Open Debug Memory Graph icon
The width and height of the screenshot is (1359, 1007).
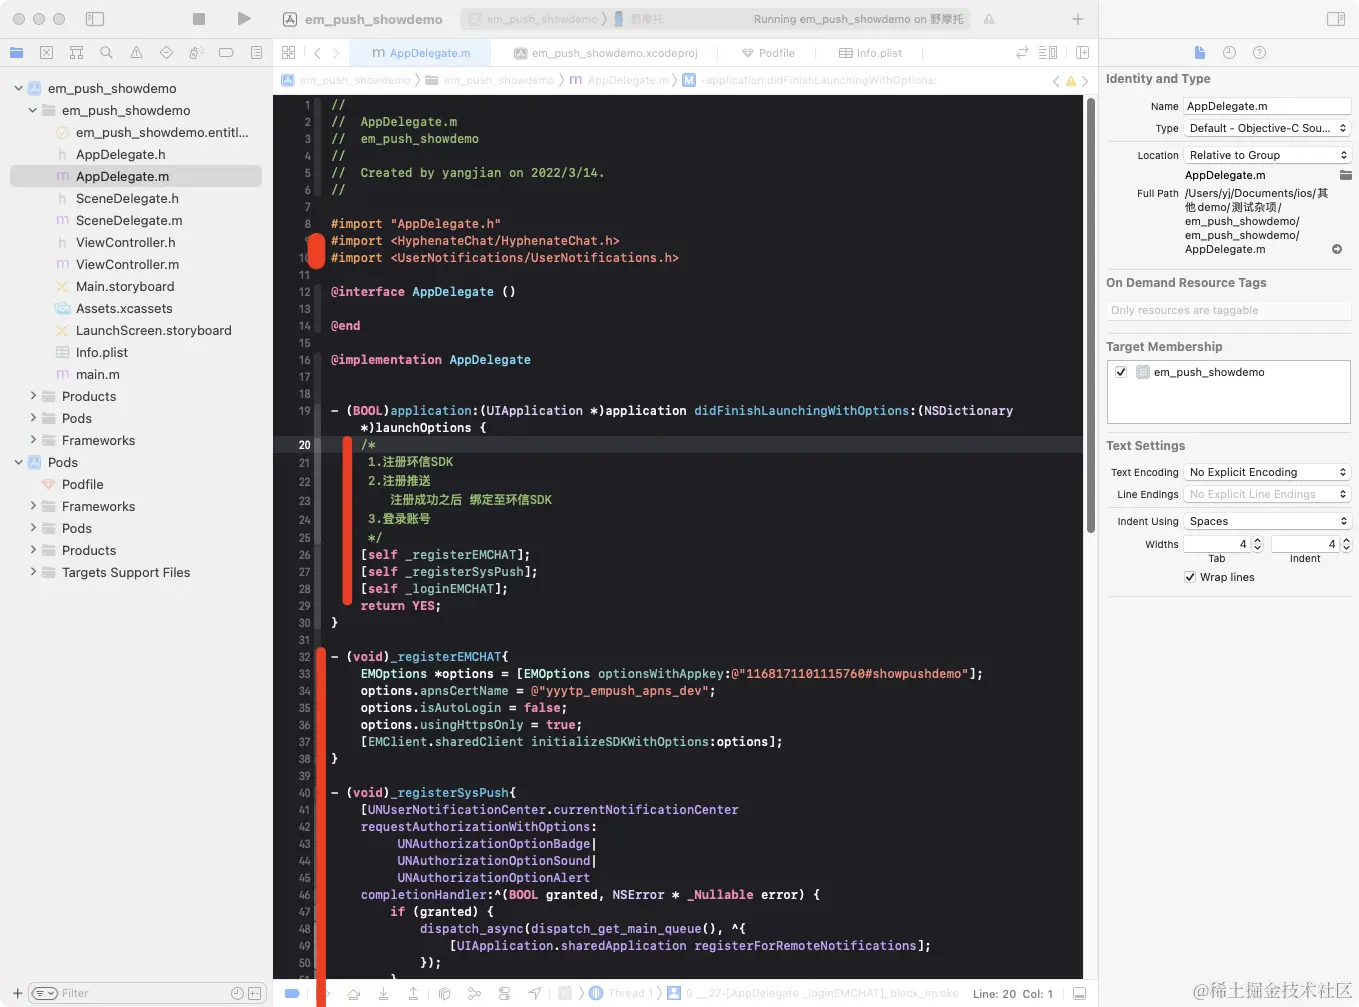click(x=474, y=993)
